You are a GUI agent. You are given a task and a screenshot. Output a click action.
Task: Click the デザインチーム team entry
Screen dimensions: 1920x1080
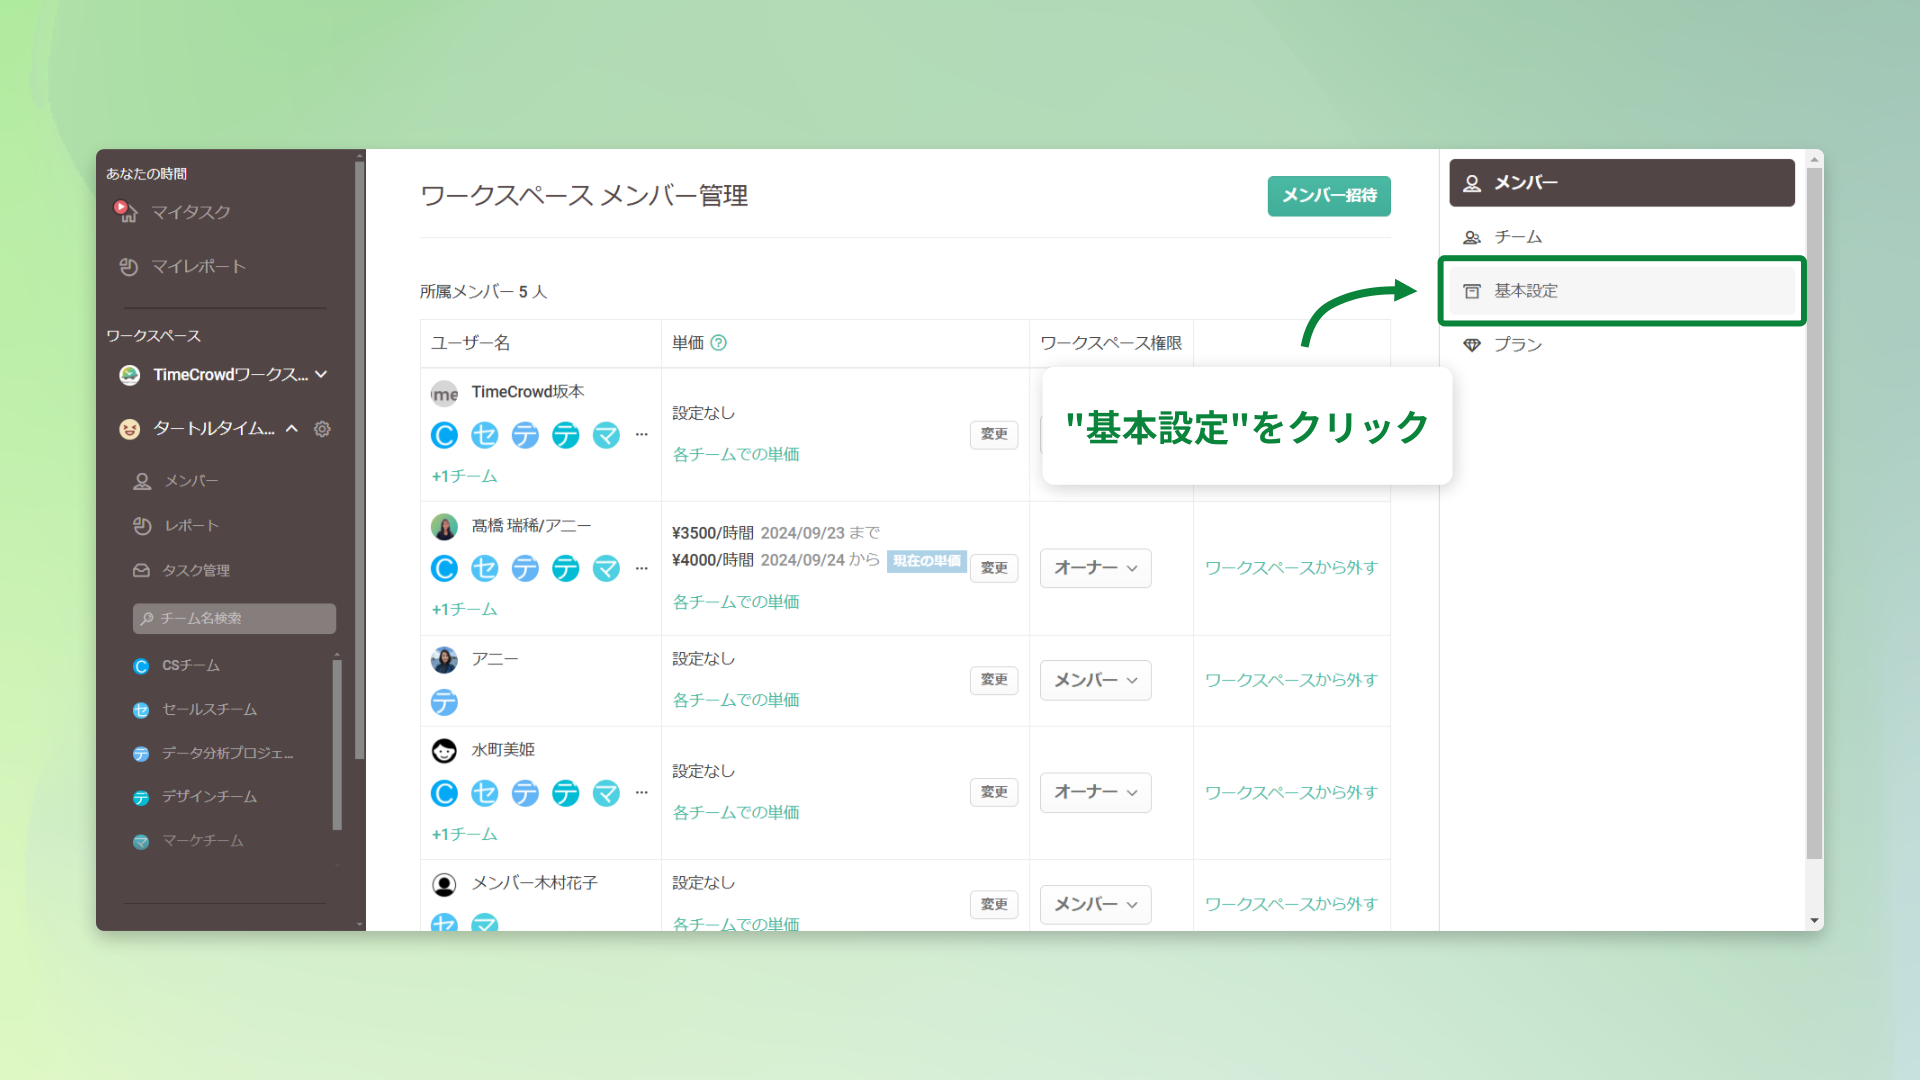click(x=209, y=797)
